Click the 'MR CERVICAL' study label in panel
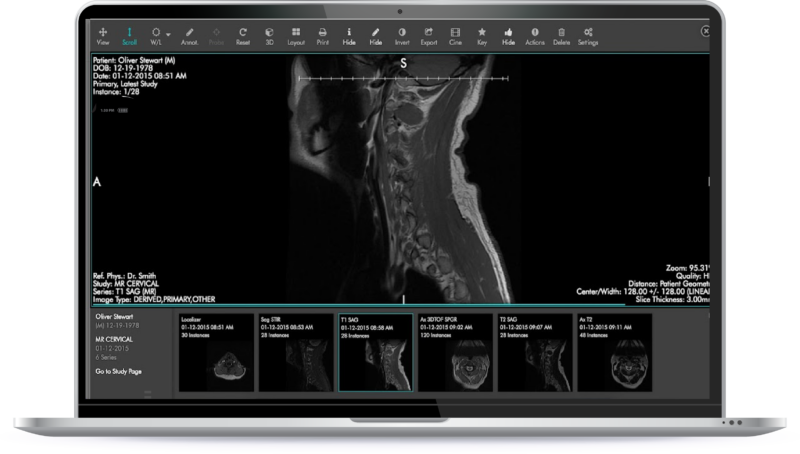The image size is (800, 454). click(114, 339)
